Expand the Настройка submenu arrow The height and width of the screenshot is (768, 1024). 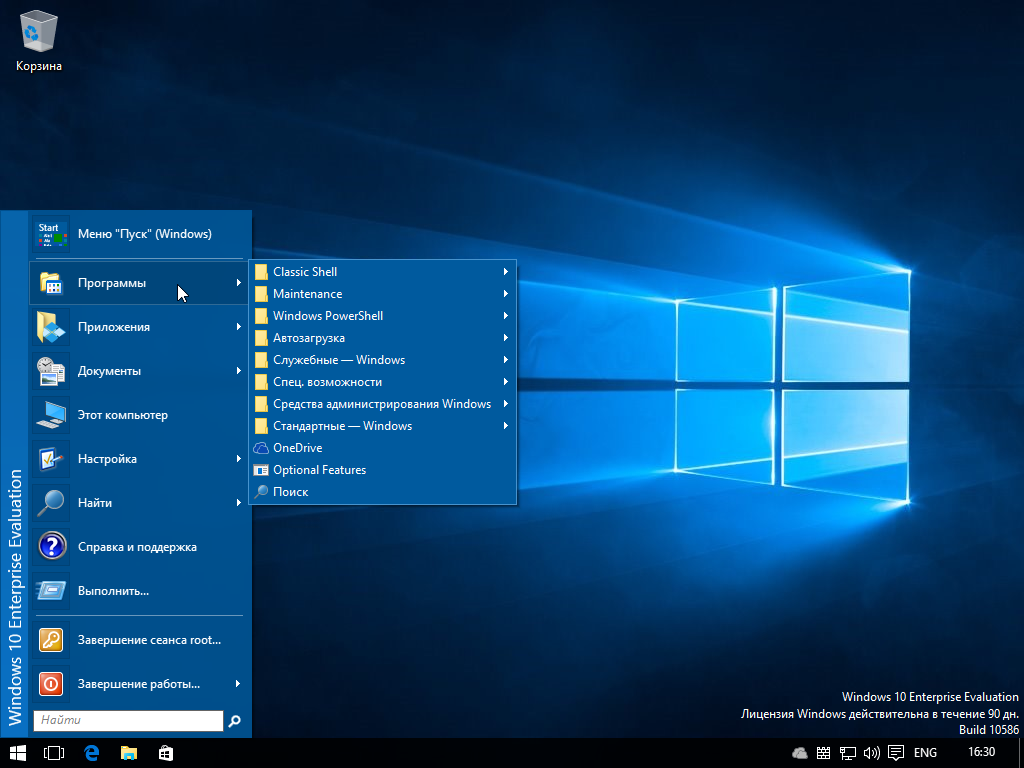pyautogui.click(x=238, y=458)
